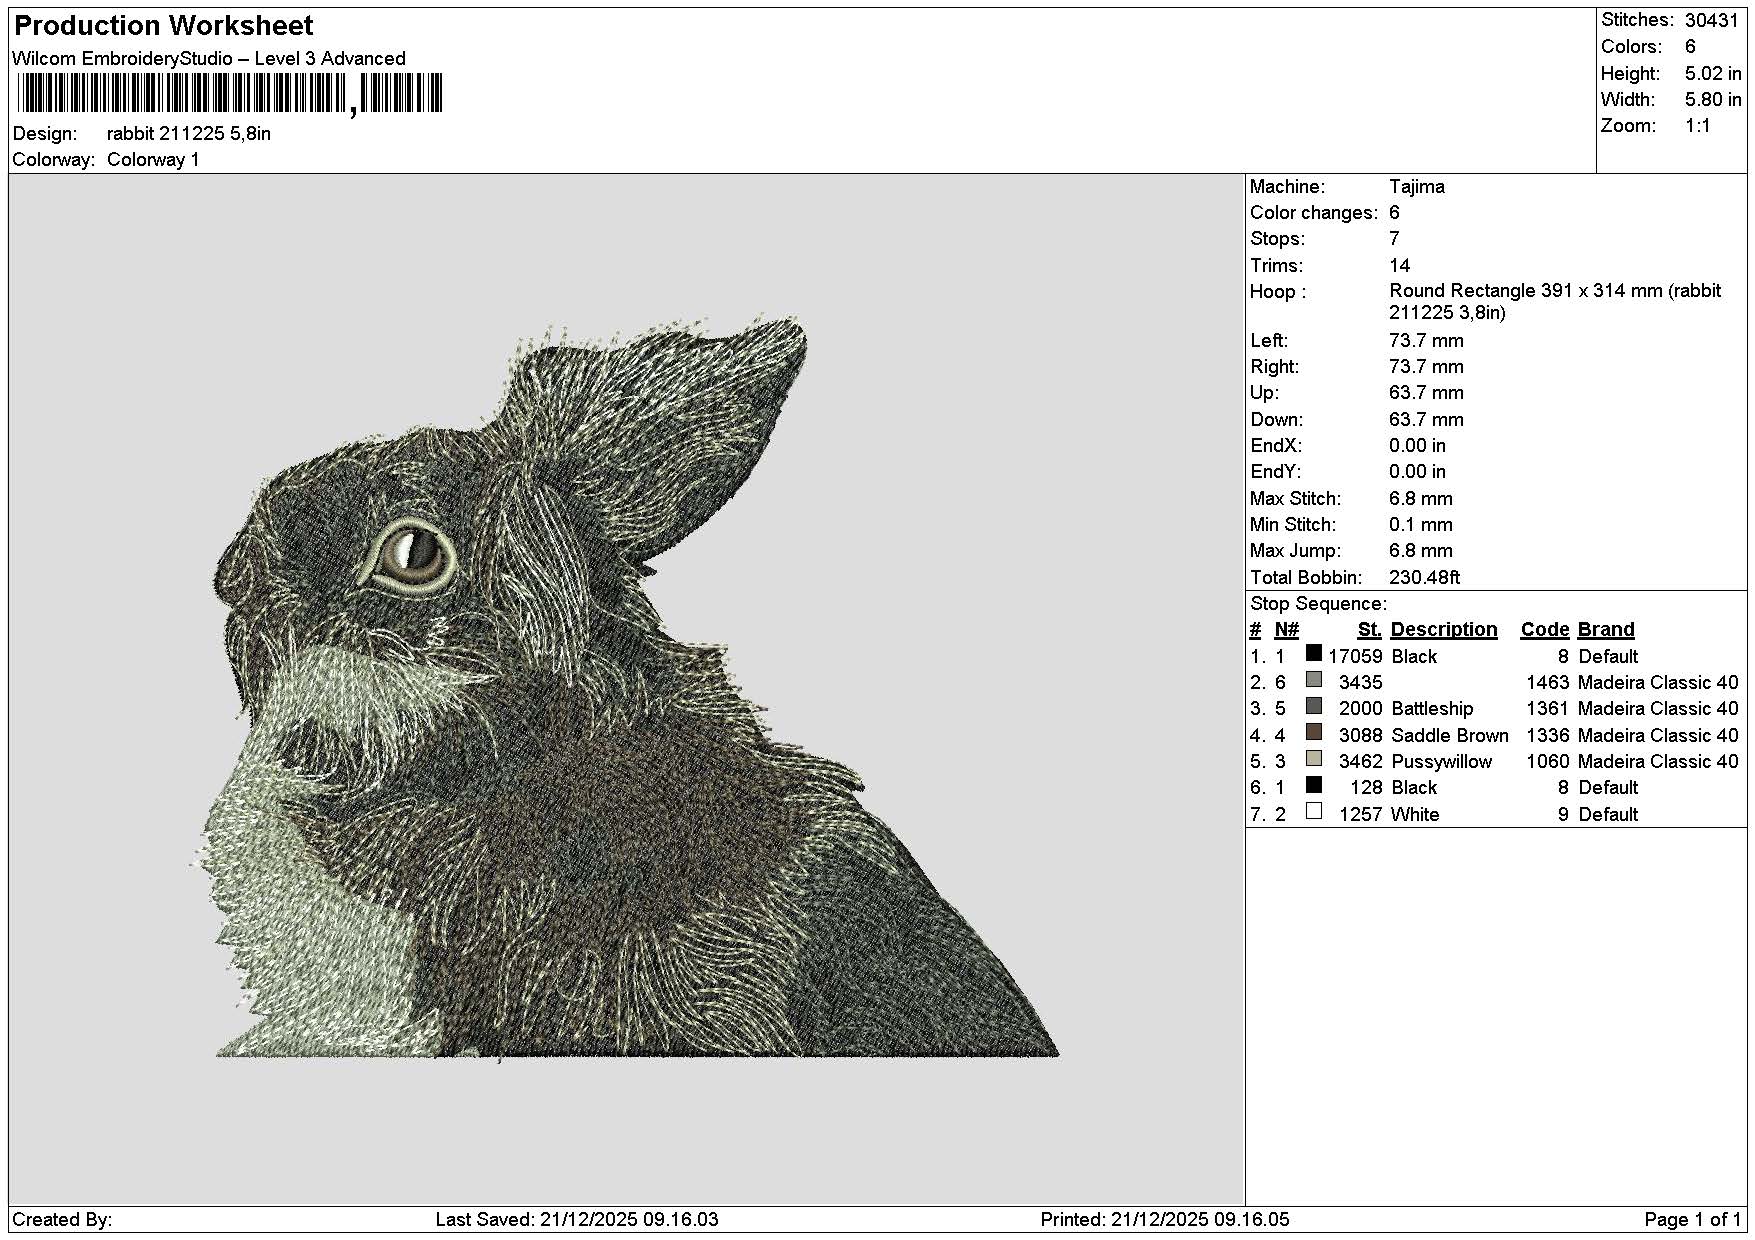Click the 'St.' column header
Image resolution: width=1755 pixels, height=1240 pixels.
tap(1369, 630)
